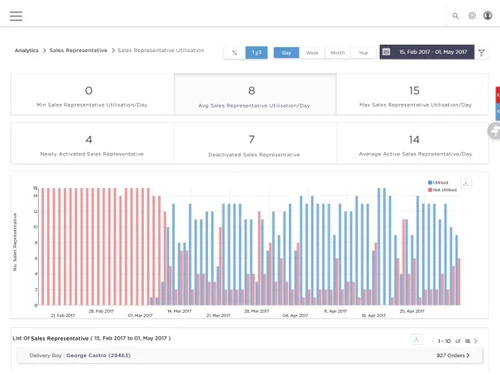
Task: Toggle Not Utilised legend series
Action: (442, 190)
